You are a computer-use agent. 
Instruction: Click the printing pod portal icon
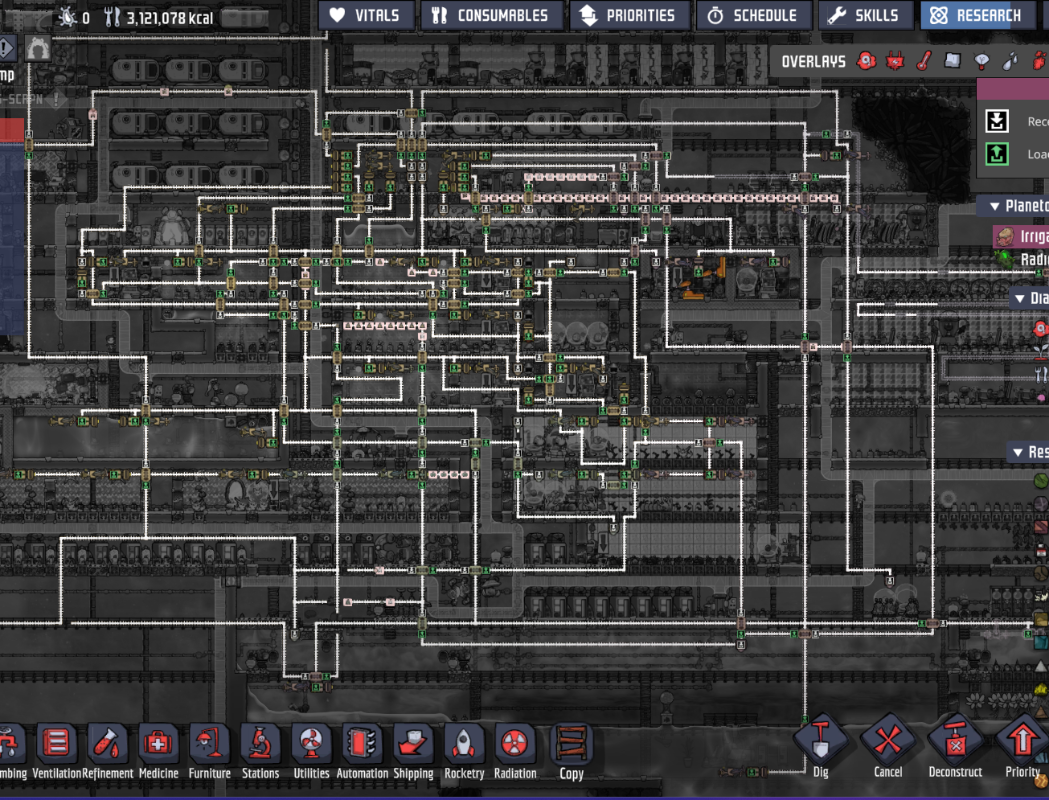click(x=37, y=47)
